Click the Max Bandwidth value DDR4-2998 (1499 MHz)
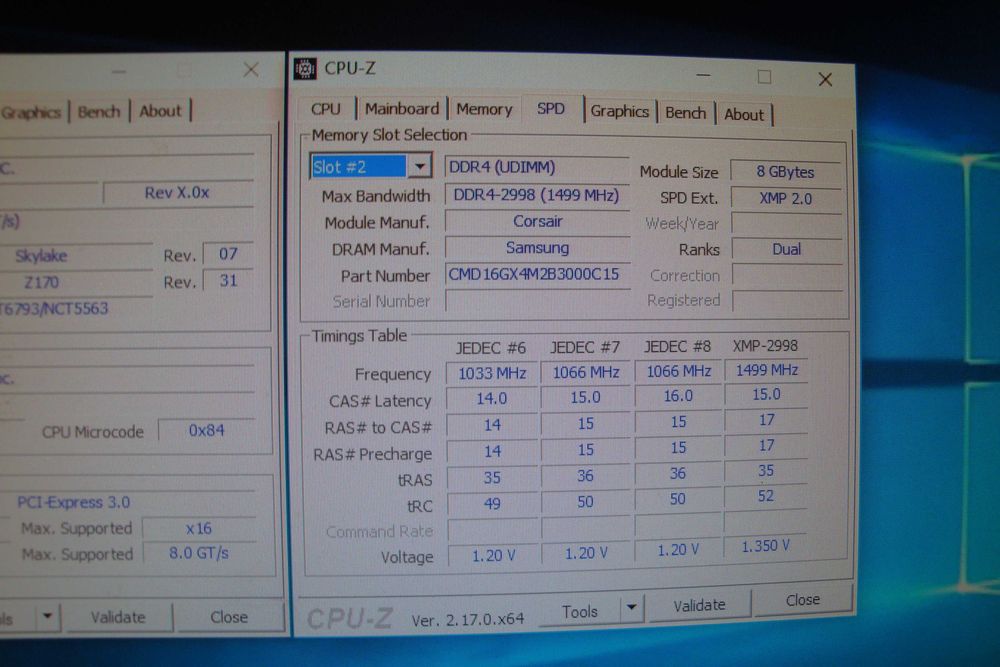The image size is (1000, 667). pyautogui.click(x=537, y=195)
